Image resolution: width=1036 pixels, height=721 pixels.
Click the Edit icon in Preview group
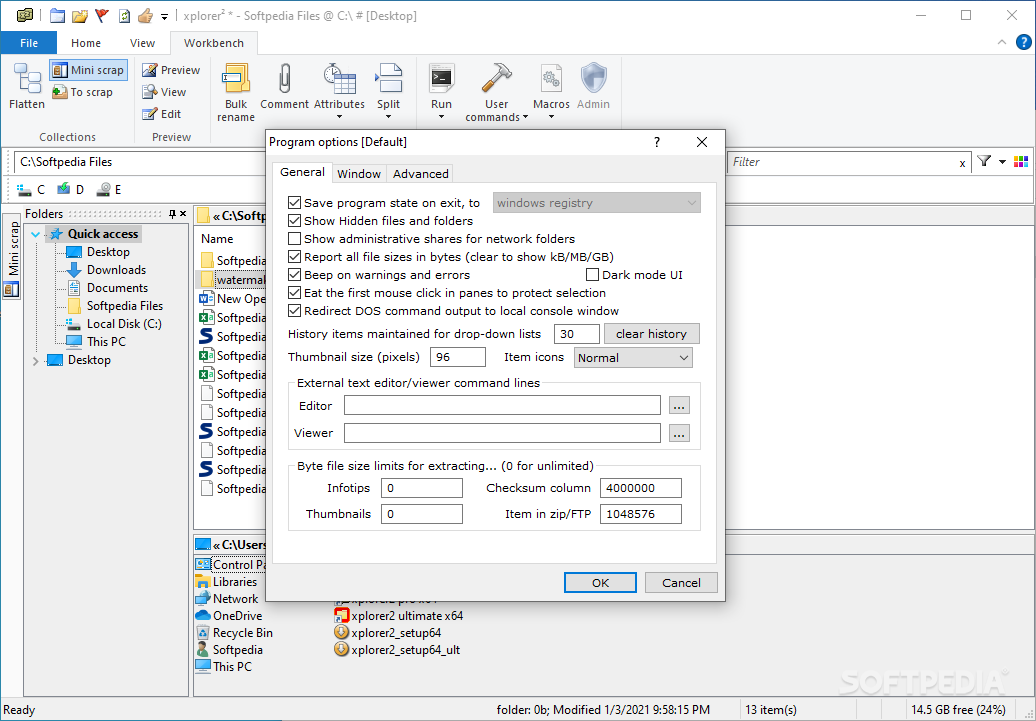[149, 114]
